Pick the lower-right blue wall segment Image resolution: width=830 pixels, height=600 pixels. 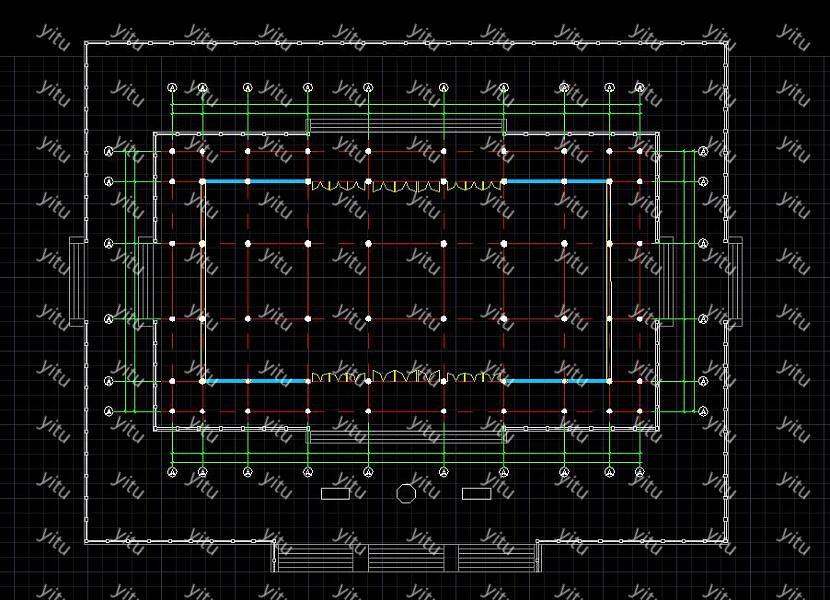coord(556,381)
